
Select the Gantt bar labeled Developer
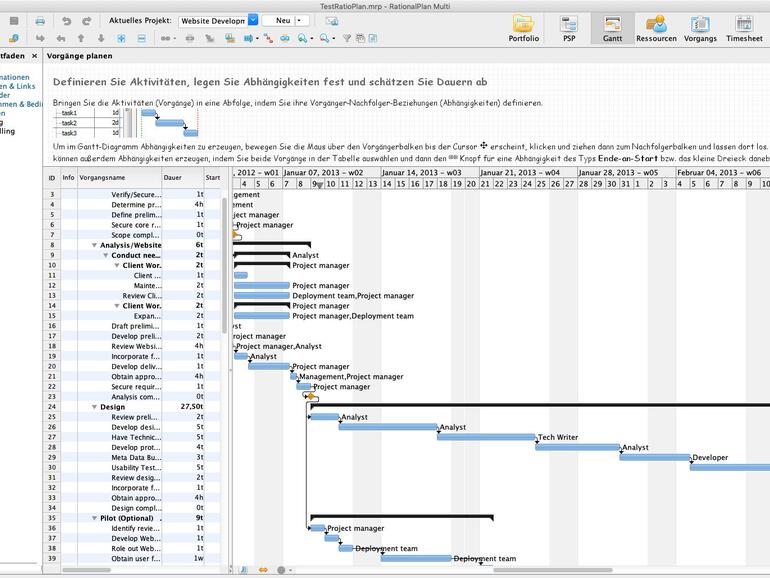click(655, 457)
